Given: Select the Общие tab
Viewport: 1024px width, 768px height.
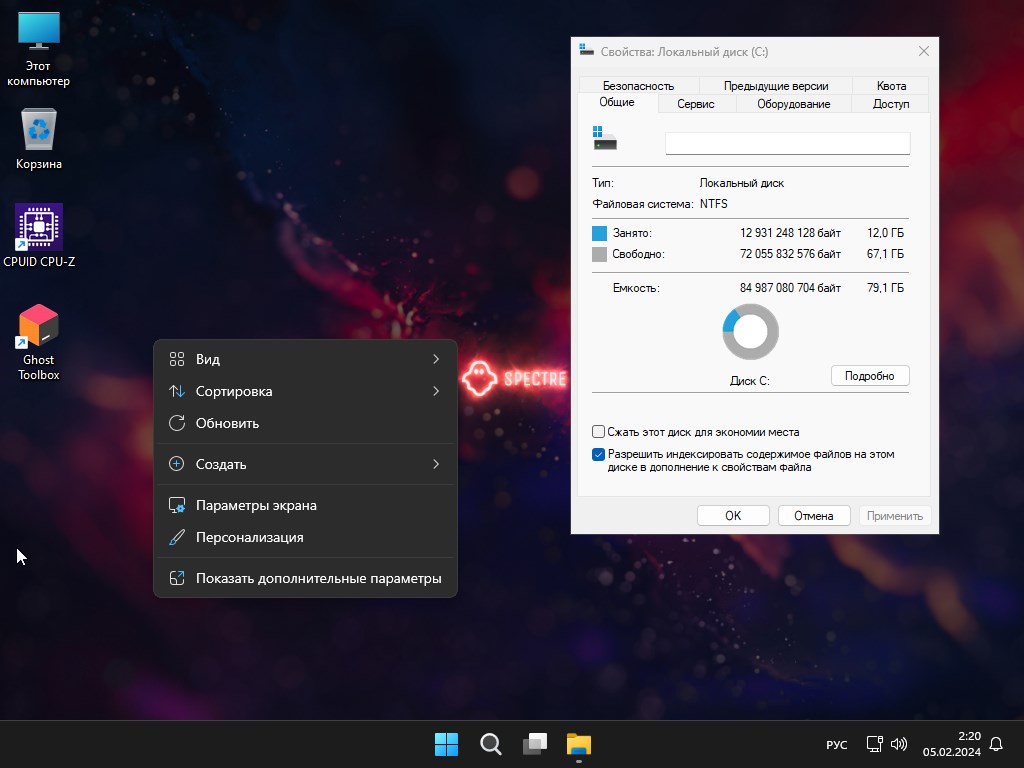Looking at the screenshot, I should [x=617, y=102].
